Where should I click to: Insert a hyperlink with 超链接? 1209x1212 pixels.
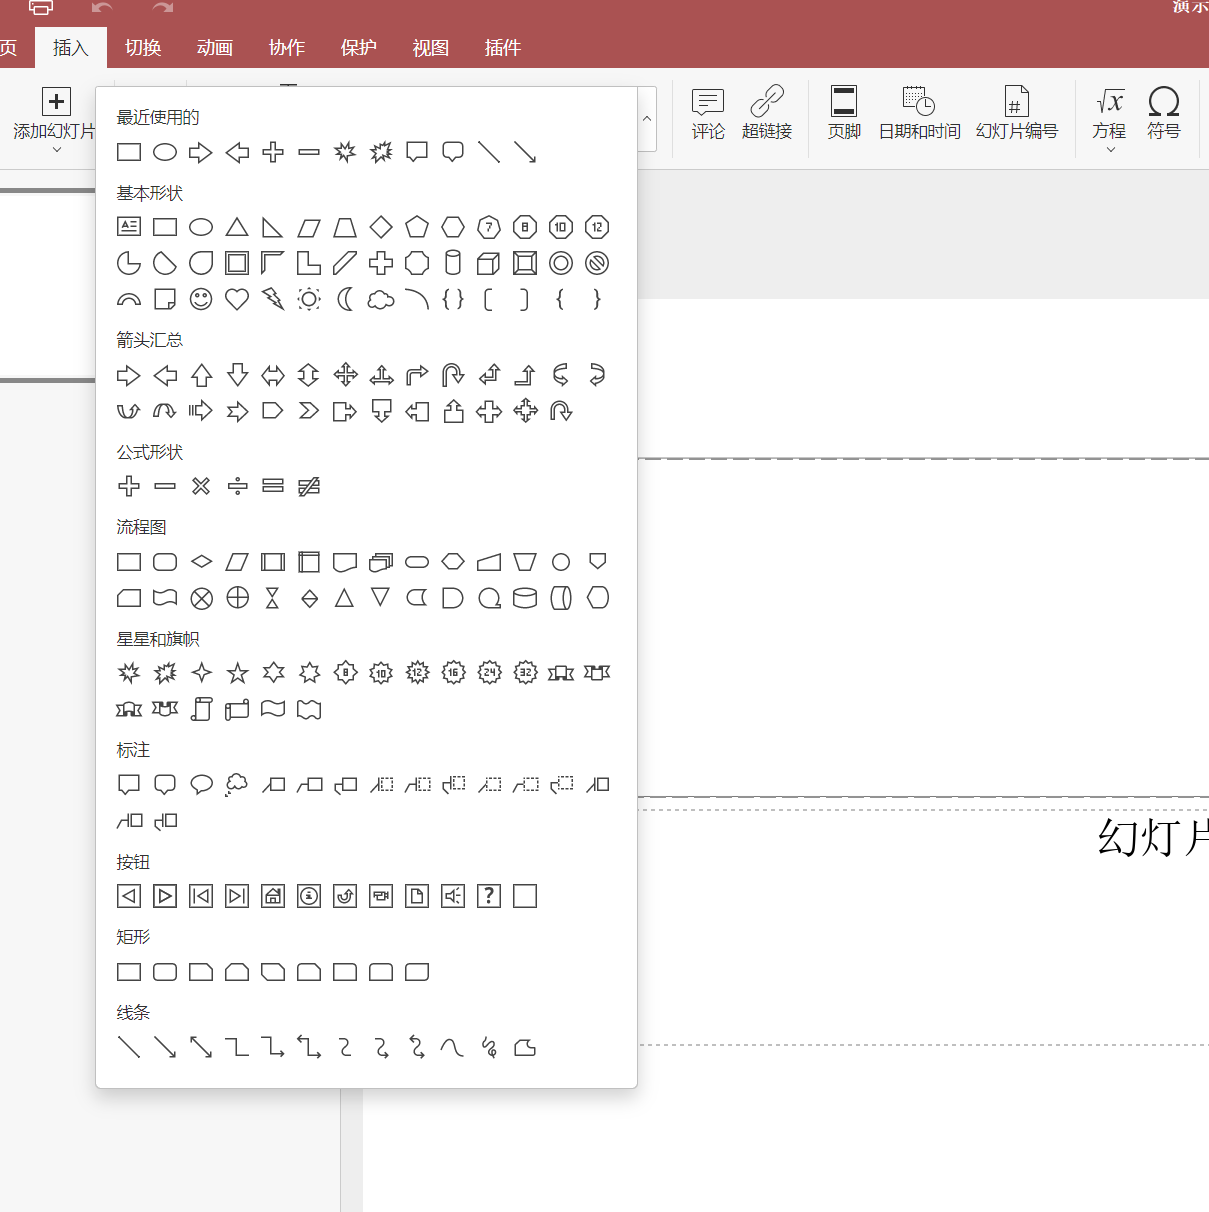[767, 113]
